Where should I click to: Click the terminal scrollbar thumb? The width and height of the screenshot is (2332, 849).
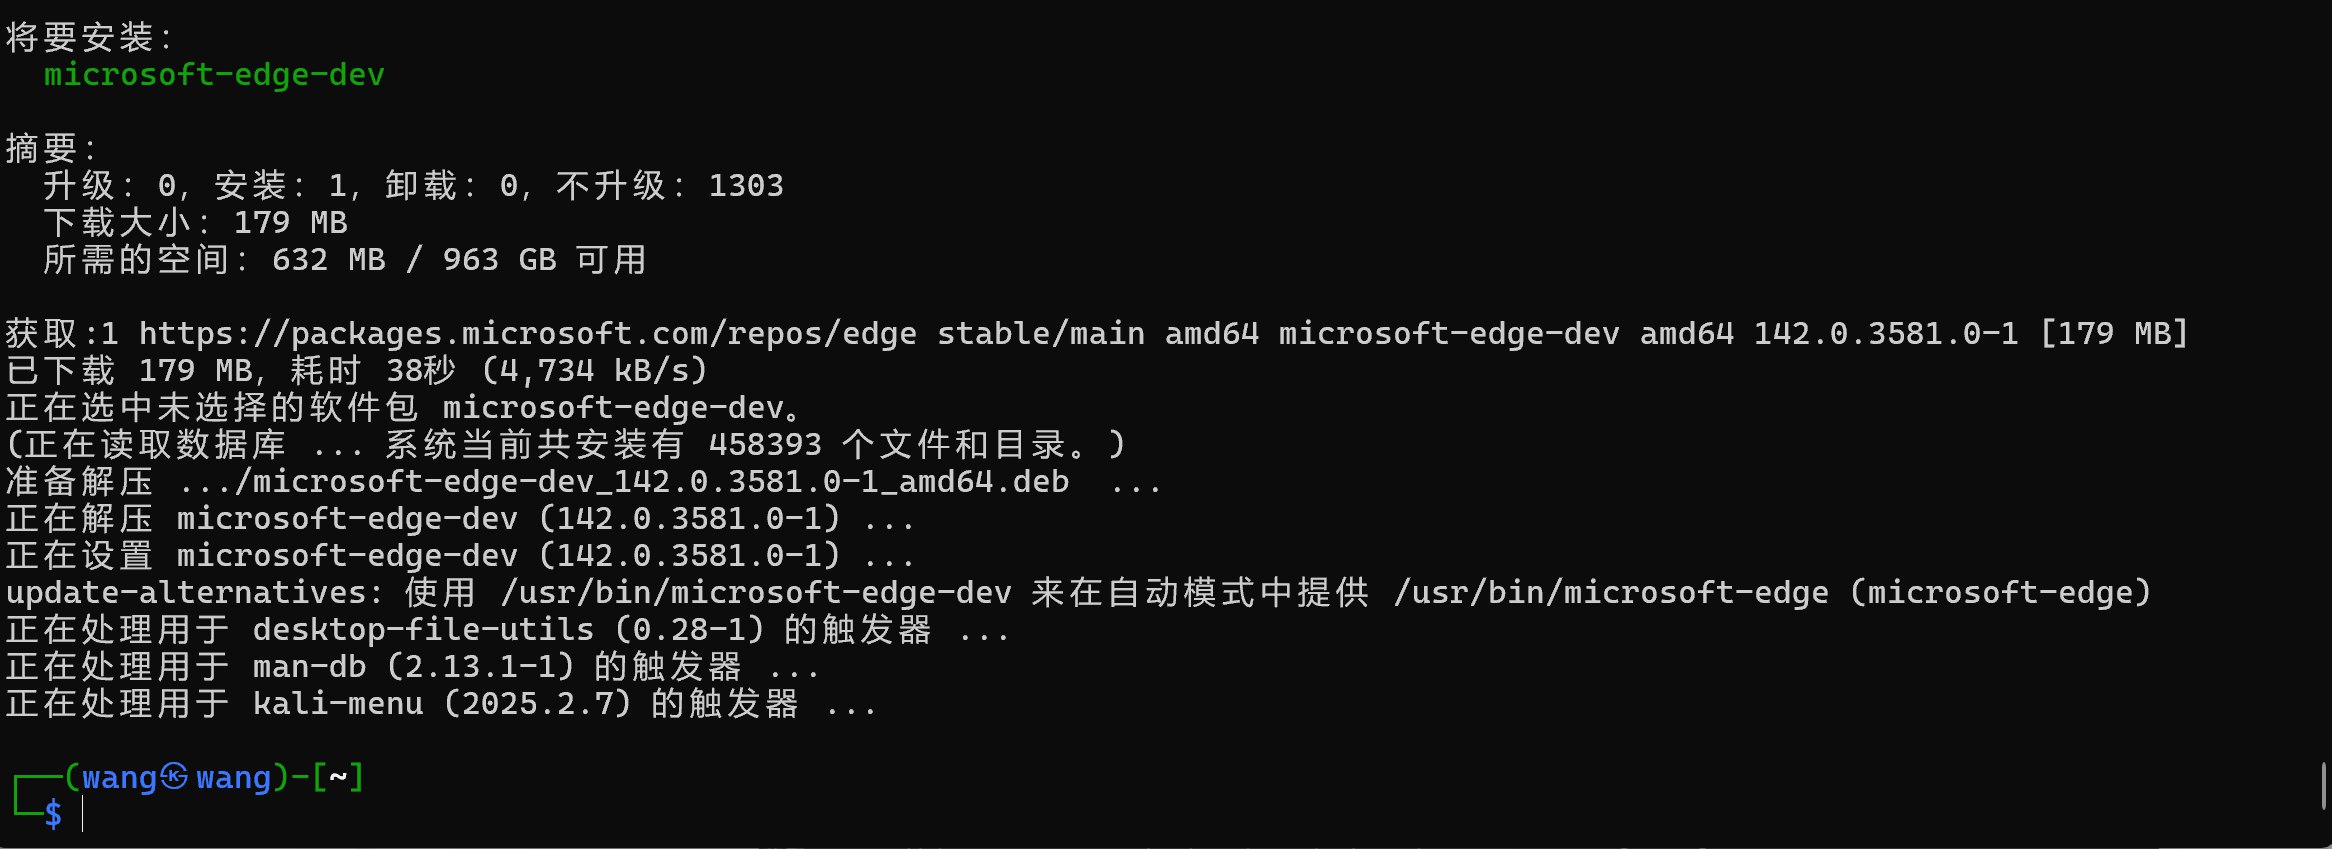(x=2323, y=786)
